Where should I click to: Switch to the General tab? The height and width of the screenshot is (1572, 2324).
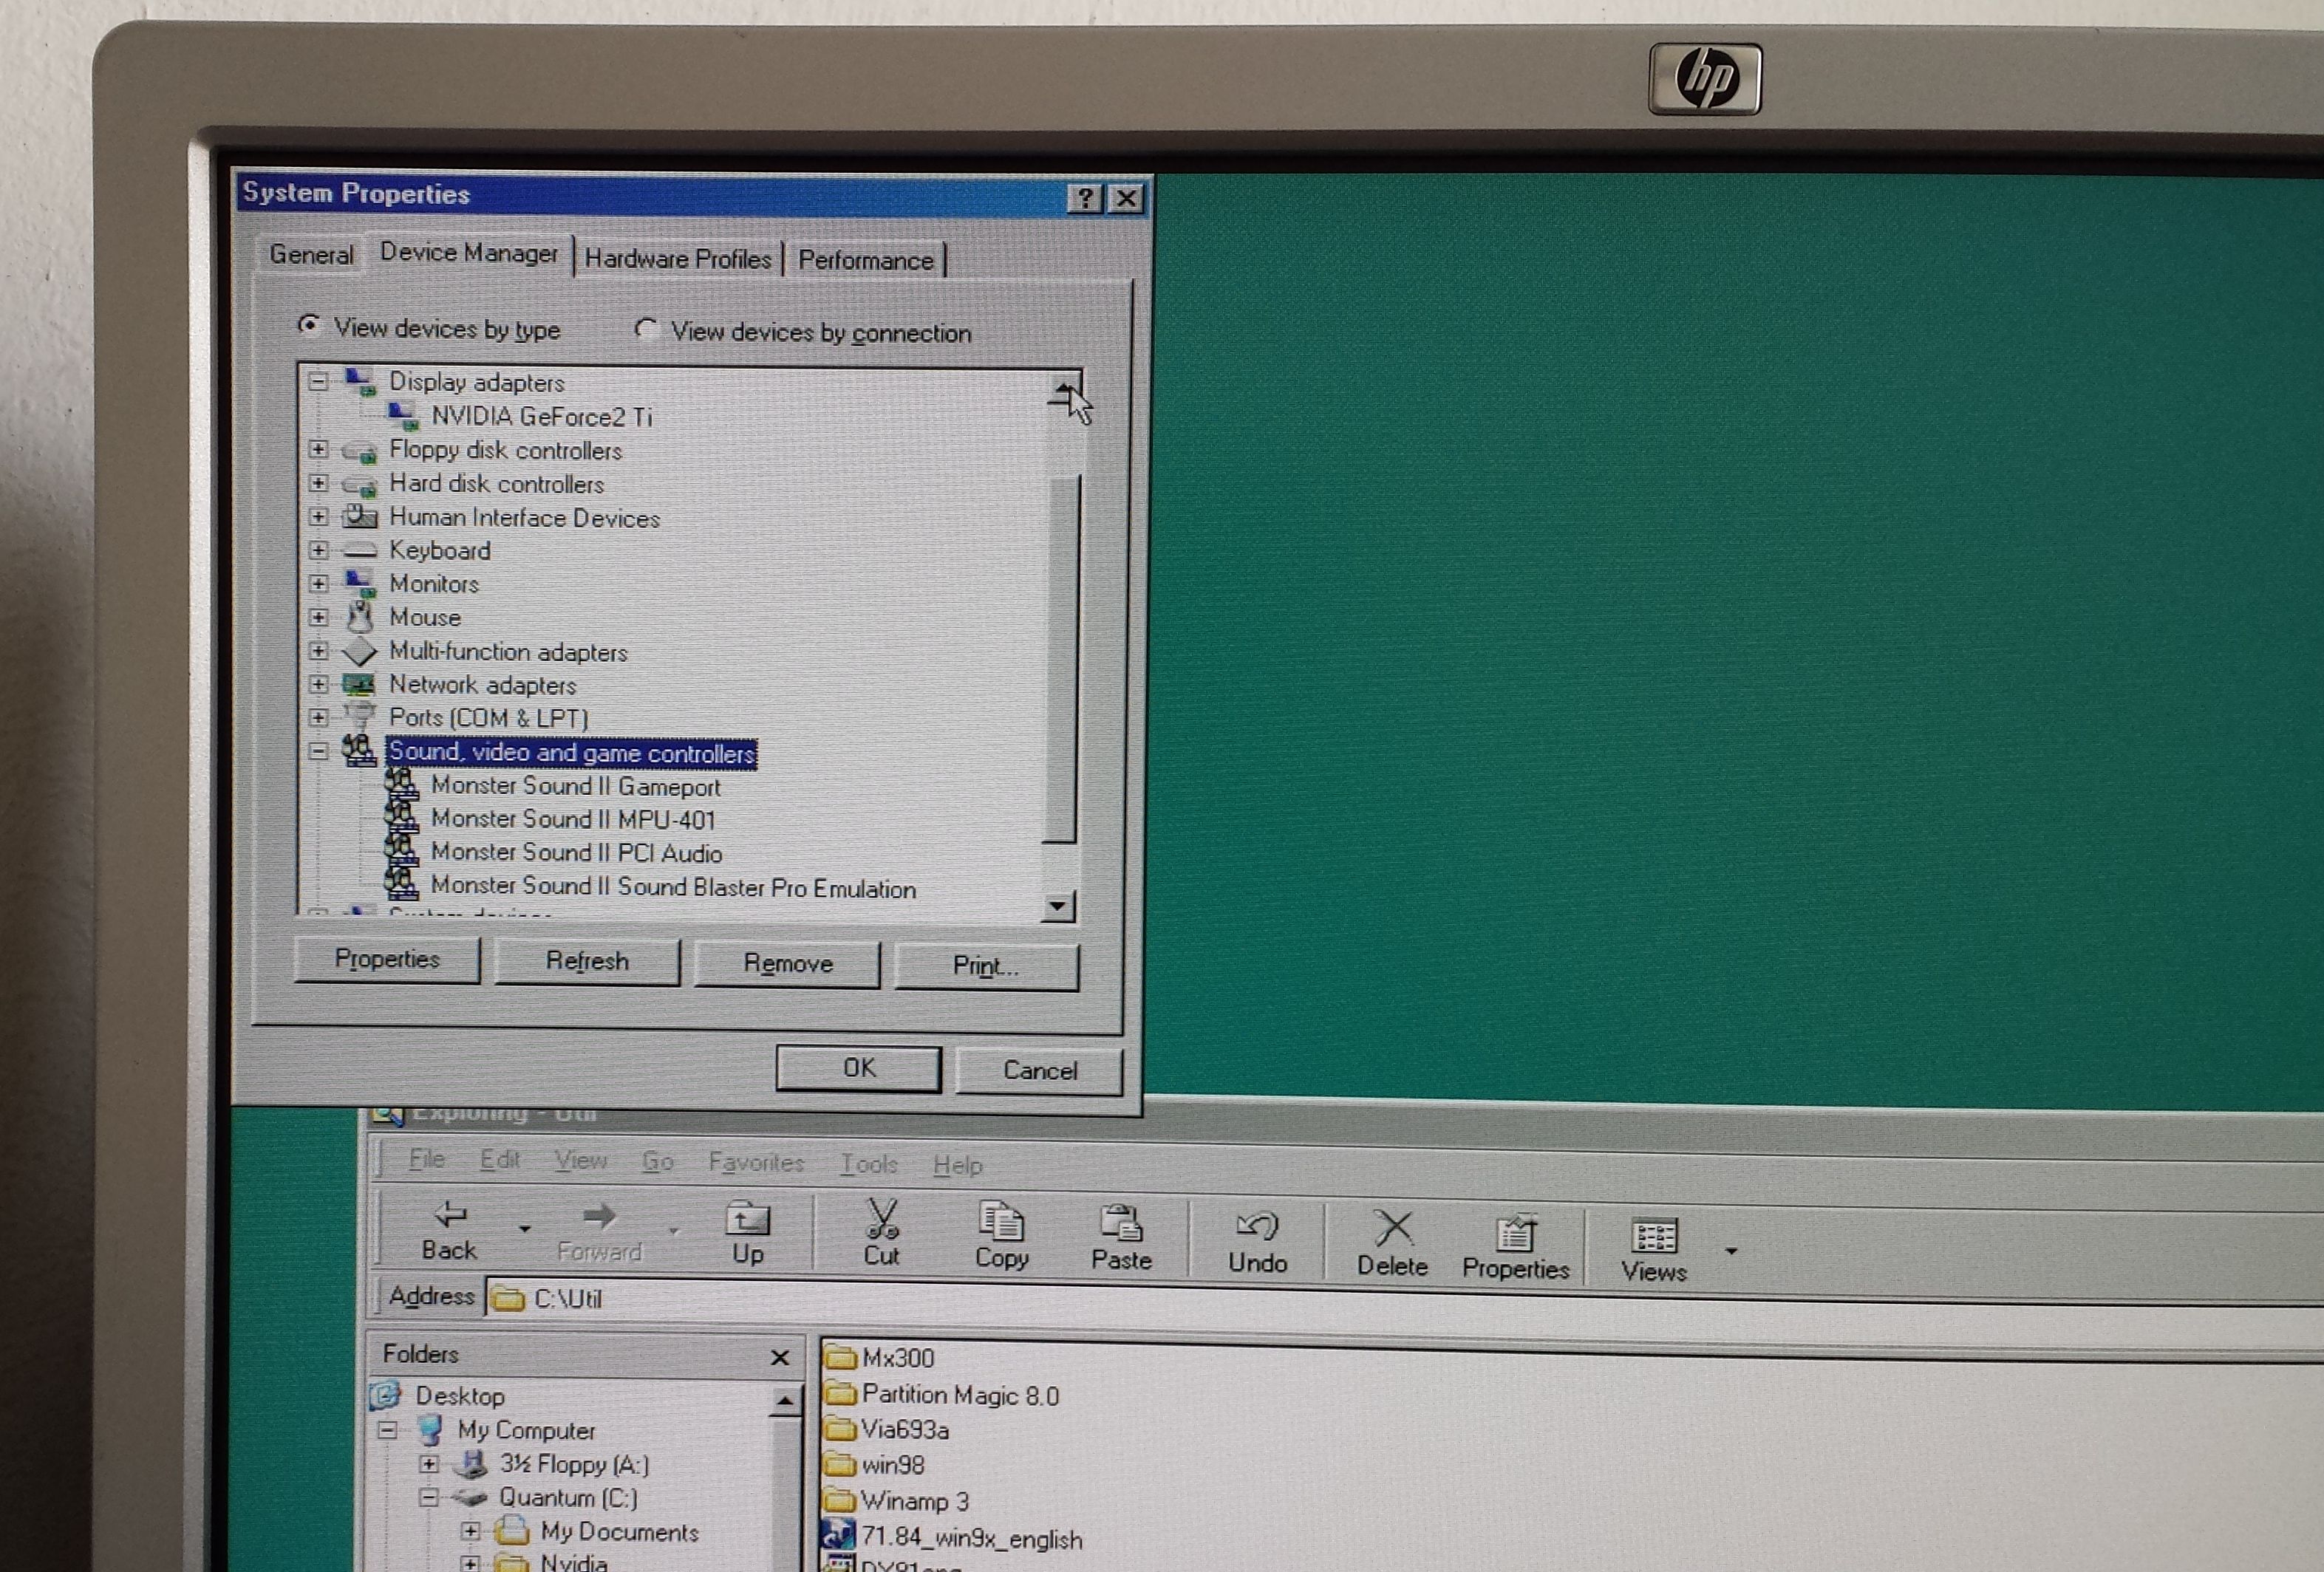(x=311, y=254)
